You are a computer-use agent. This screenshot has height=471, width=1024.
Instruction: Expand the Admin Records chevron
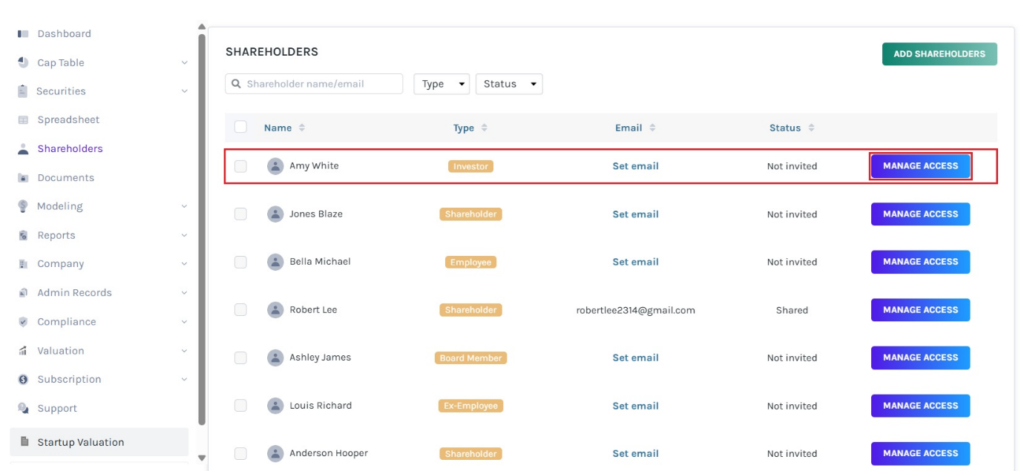coord(184,293)
